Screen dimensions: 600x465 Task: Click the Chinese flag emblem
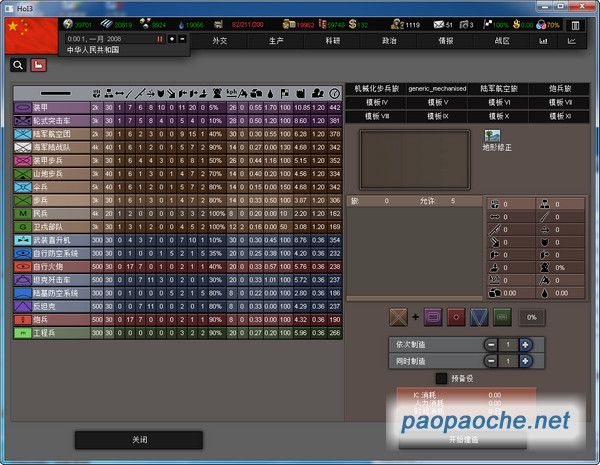tap(31, 36)
